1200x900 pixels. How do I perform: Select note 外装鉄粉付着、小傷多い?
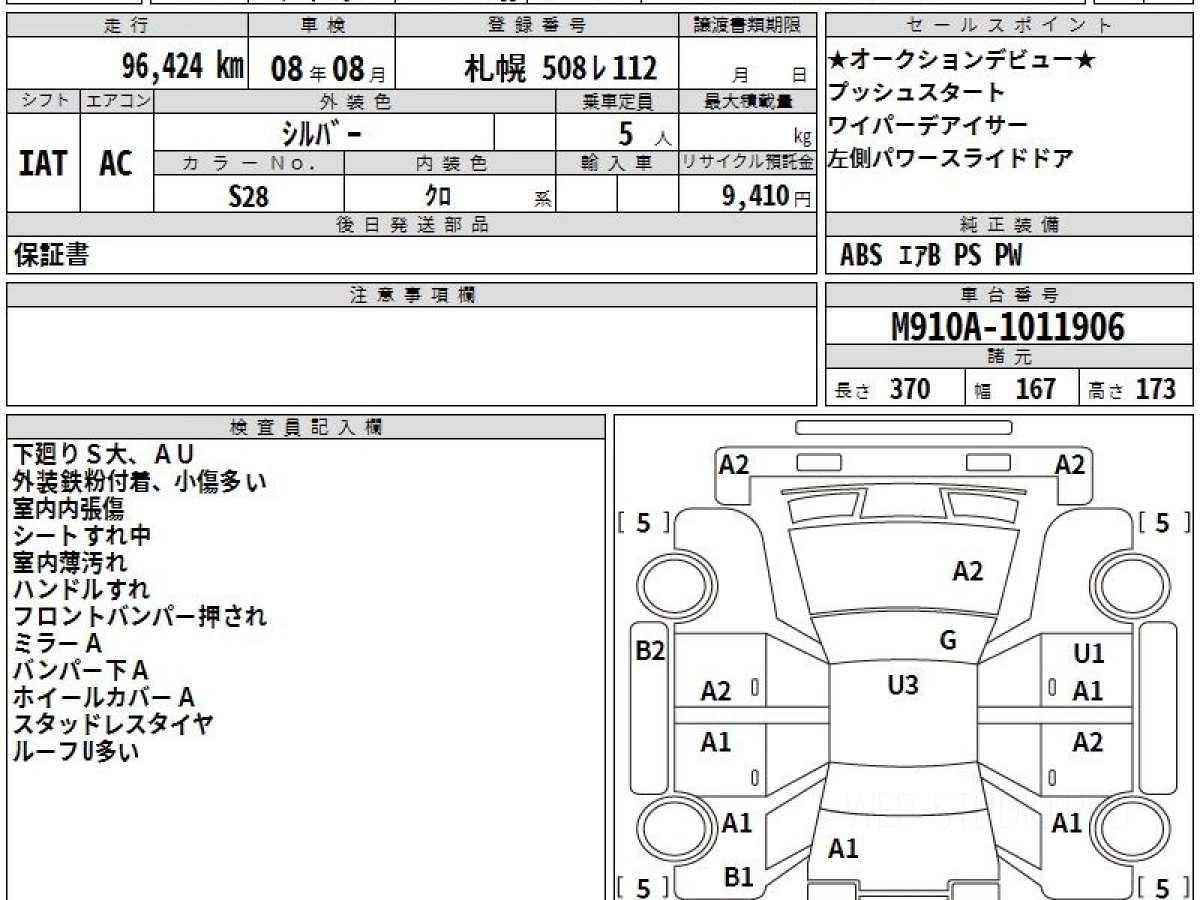[x=139, y=482]
